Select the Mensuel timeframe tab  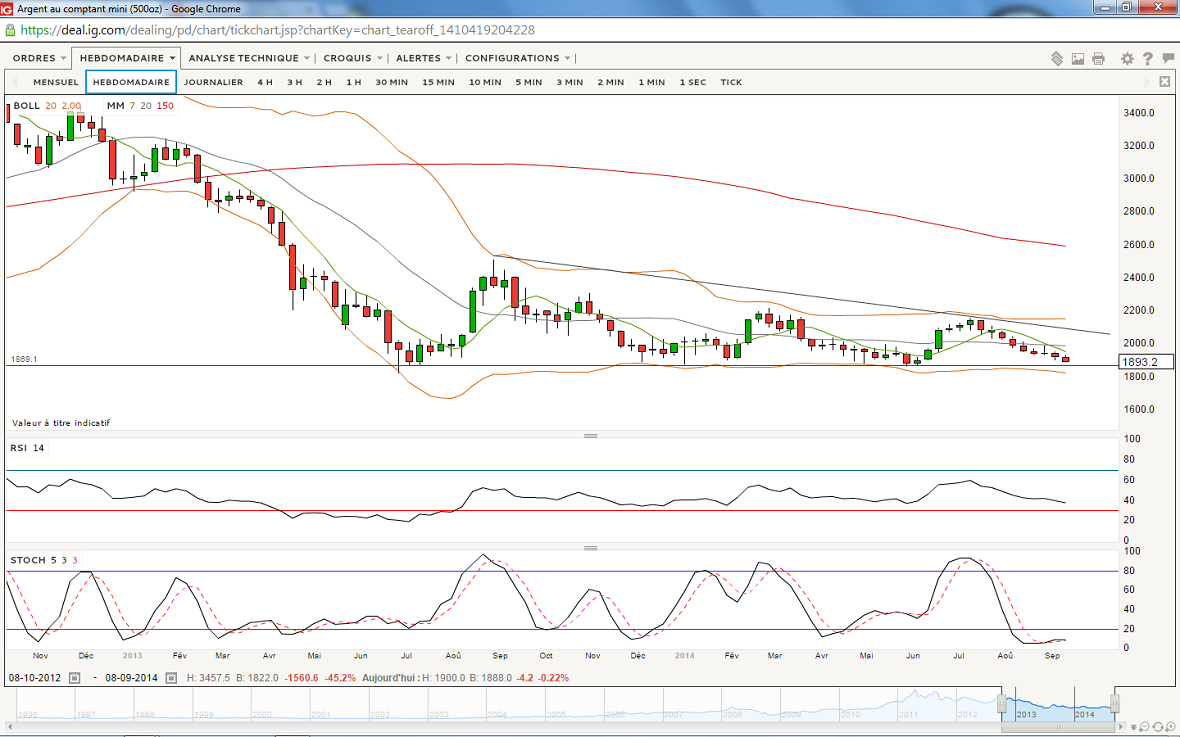(x=55, y=82)
